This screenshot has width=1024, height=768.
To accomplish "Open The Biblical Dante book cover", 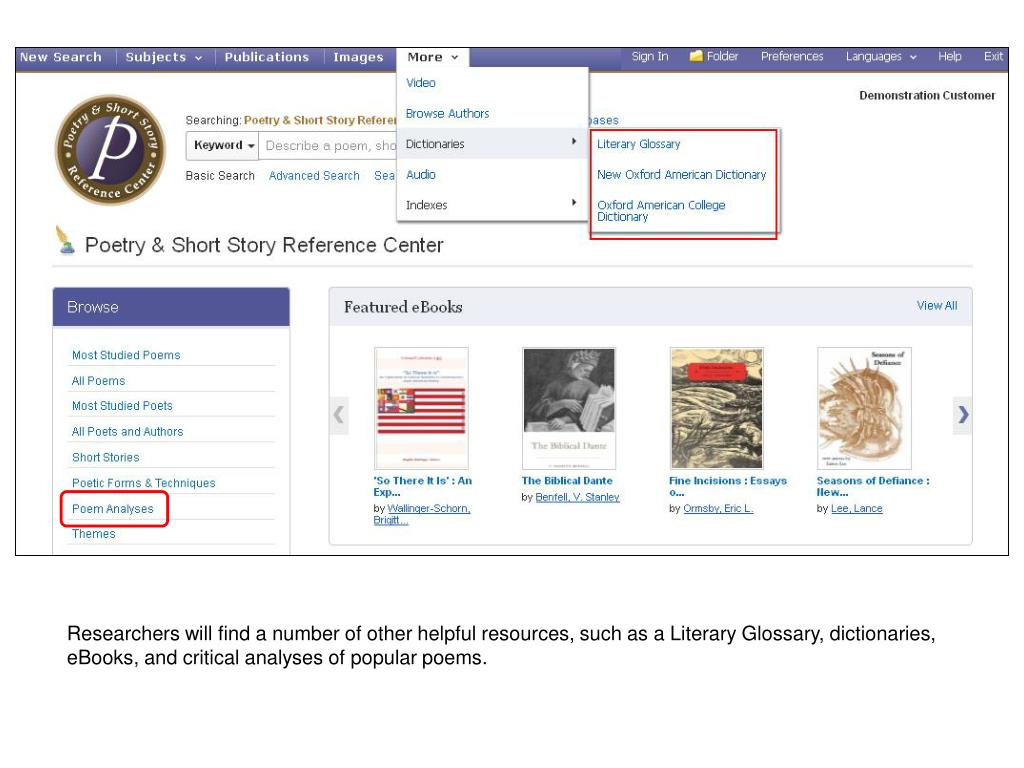I will click(x=569, y=408).
